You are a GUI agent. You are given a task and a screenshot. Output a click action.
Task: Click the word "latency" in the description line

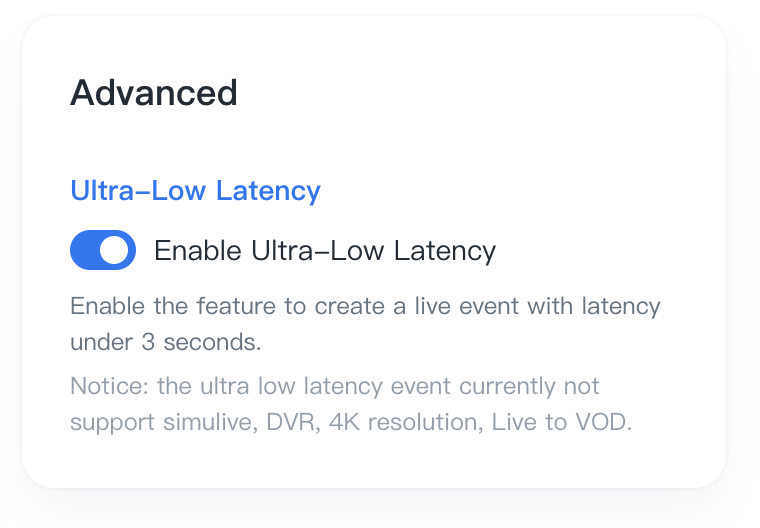pyautogui.click(x=618, y=306)
